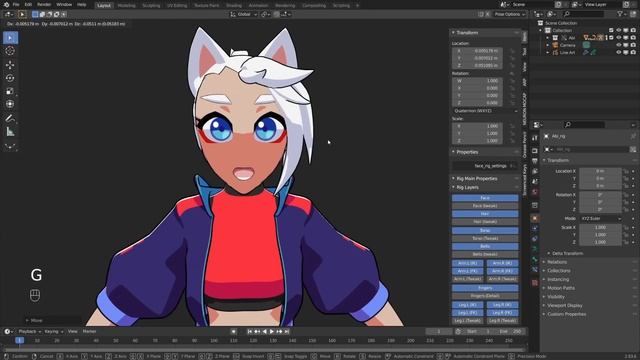Switch to the Animation workspace tab
Image resolution: width=640 pixels, height=360 pixels.
[x=258, y=5]
